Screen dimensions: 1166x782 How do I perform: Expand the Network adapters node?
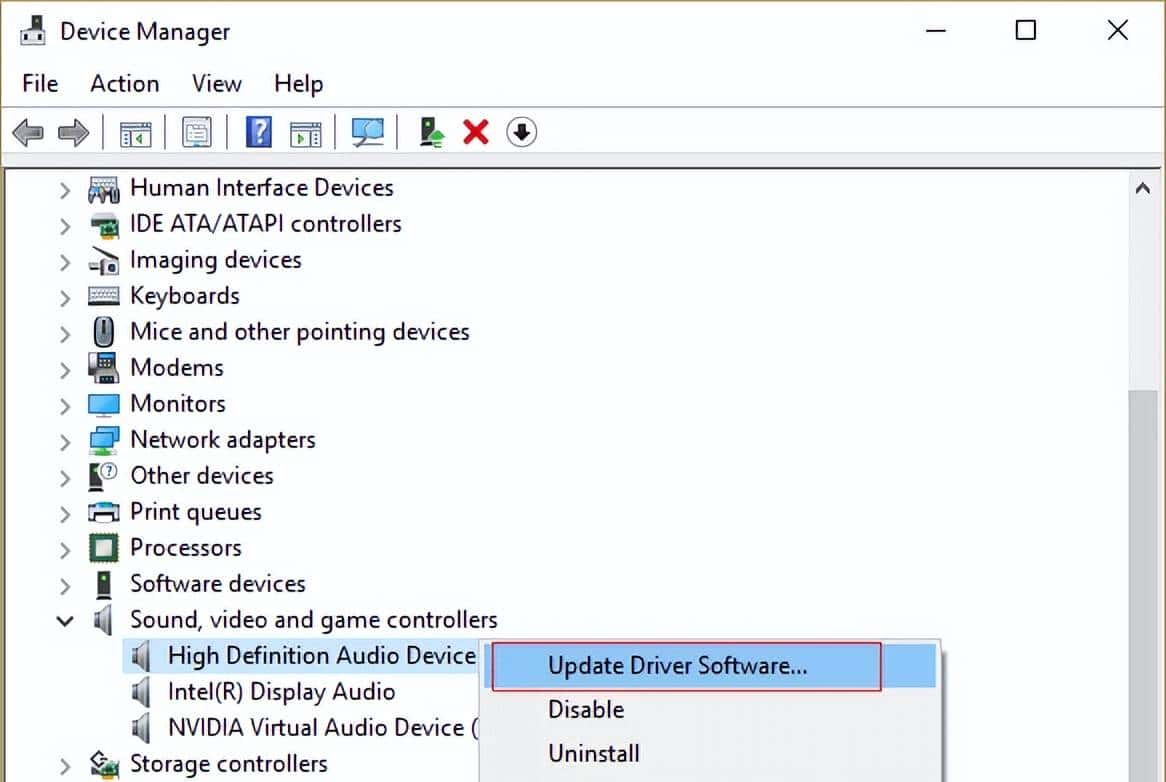click(x=65, y=441)
